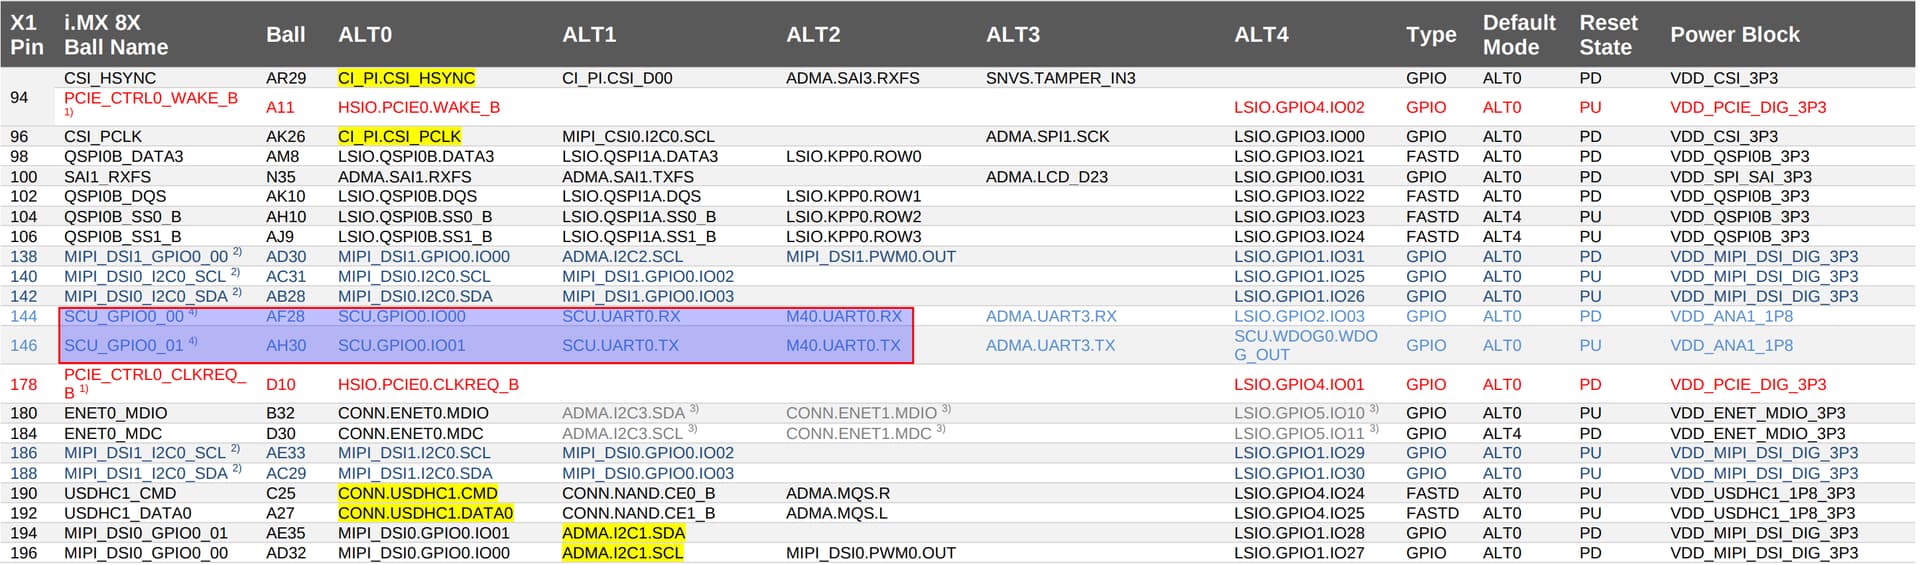Select the power block 'VDD_ENET_MDIO_3P3' in ENET0_MDIO row

coord(1757,413)
